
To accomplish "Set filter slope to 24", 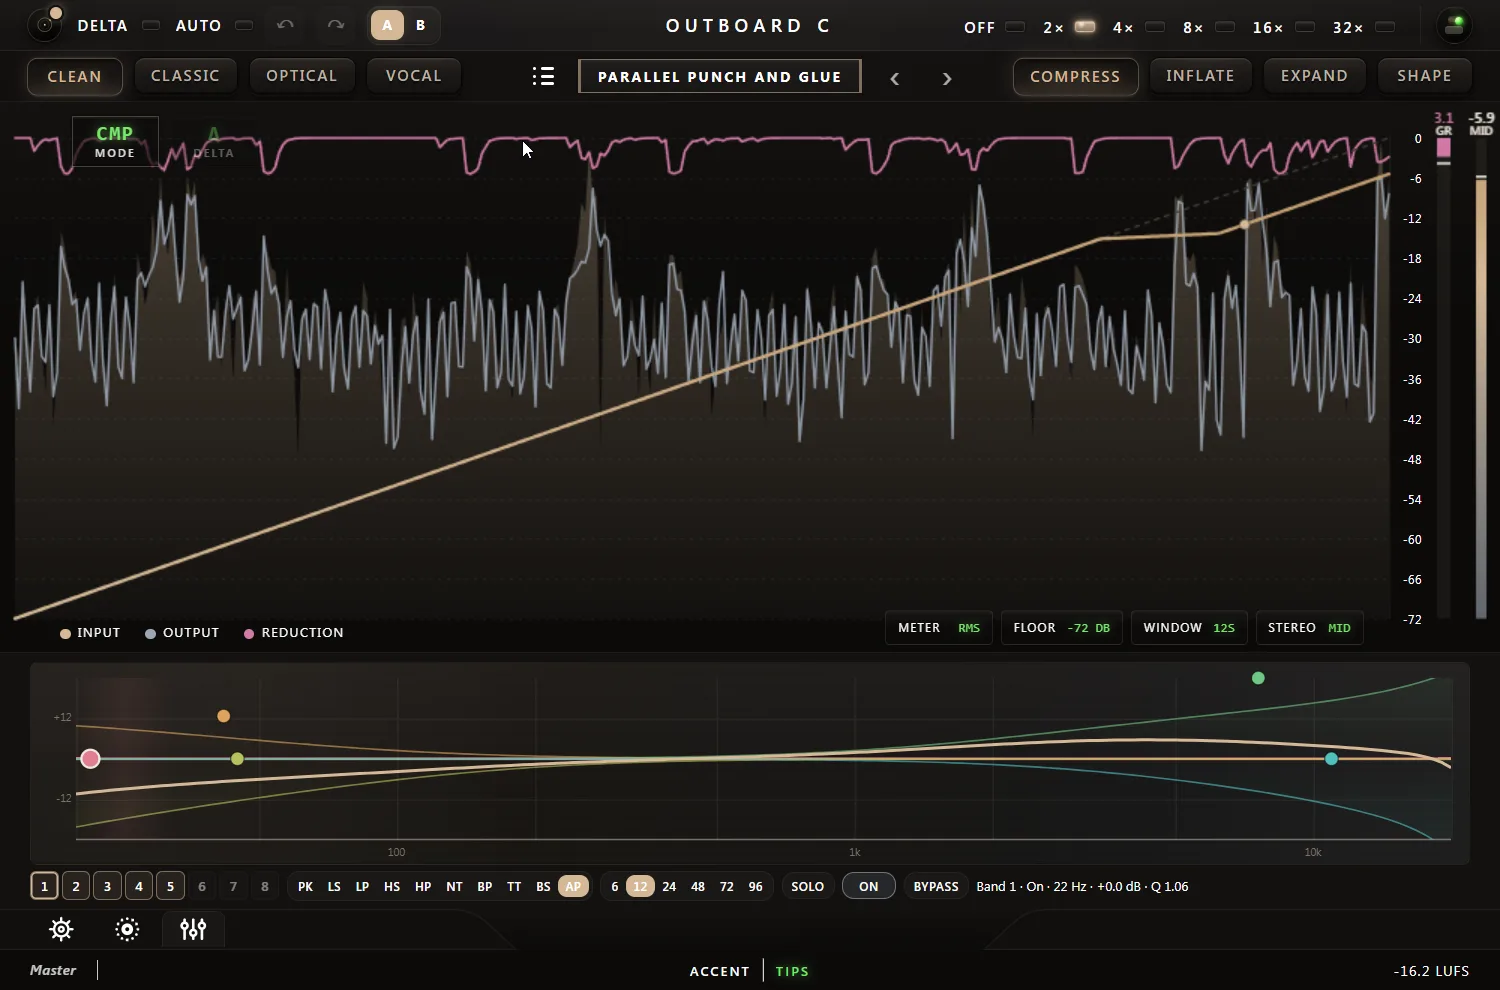I will click(669, 886).
